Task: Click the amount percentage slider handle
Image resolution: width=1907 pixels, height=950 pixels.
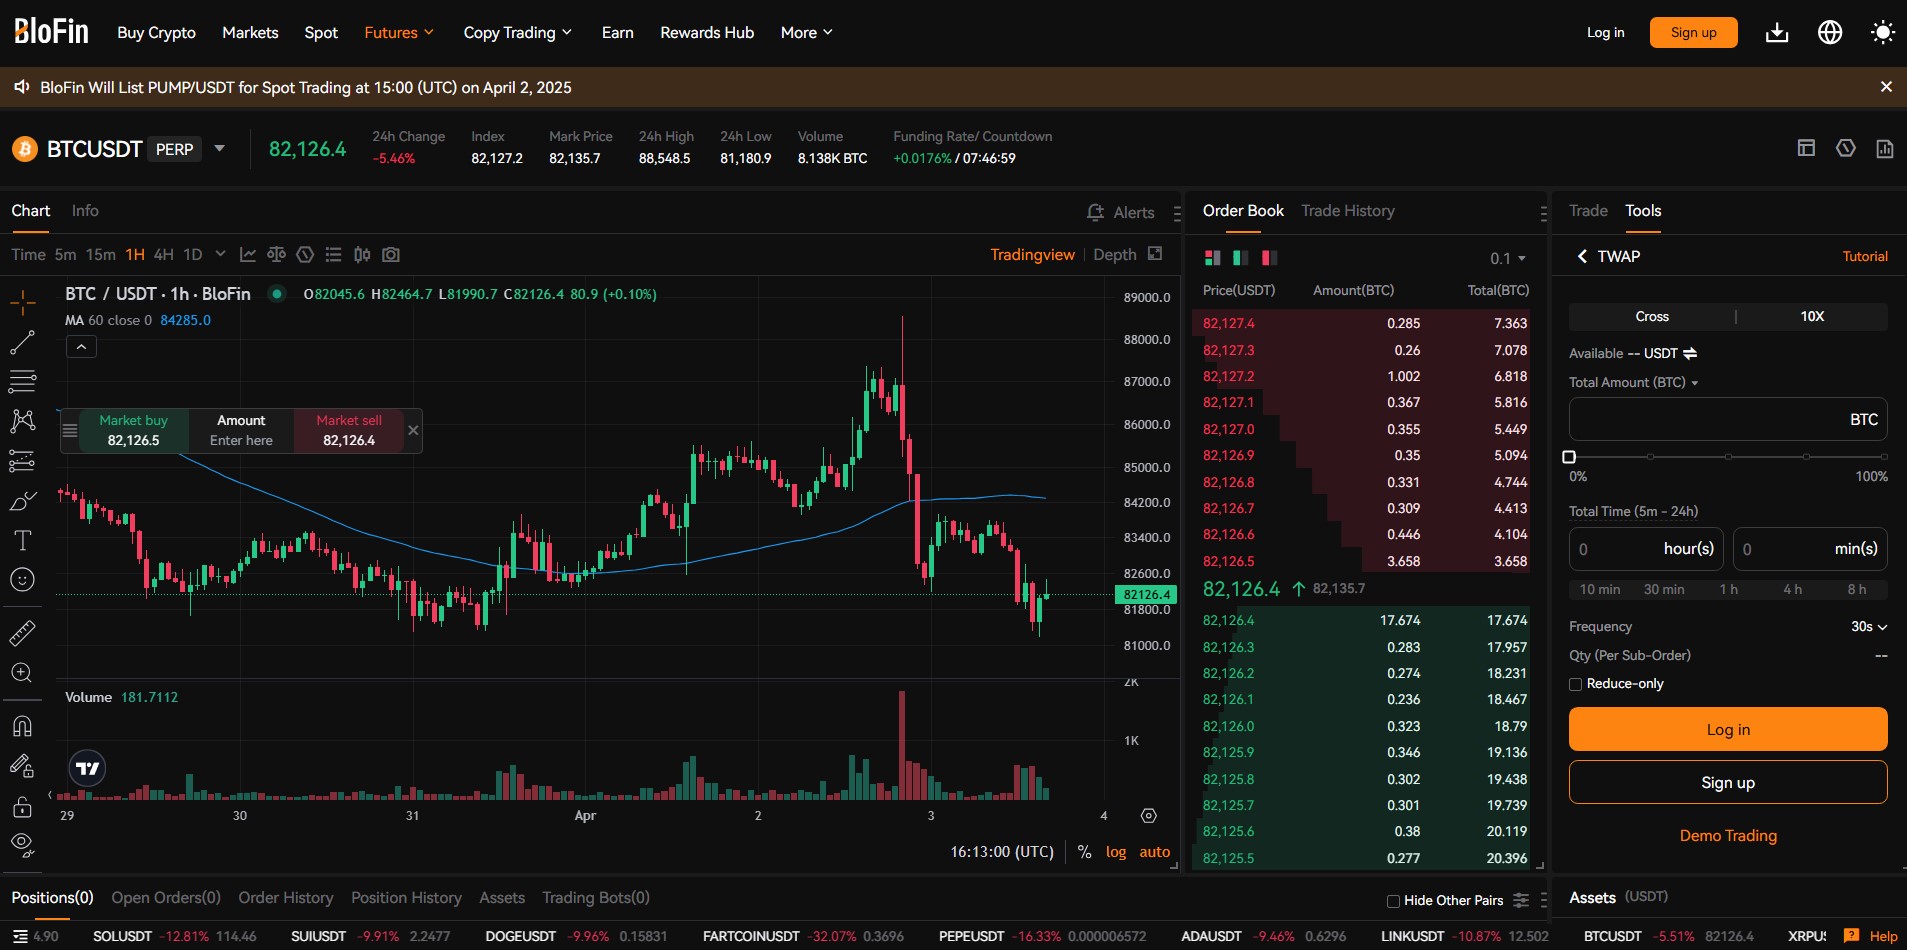Action: click(1569, 457)
